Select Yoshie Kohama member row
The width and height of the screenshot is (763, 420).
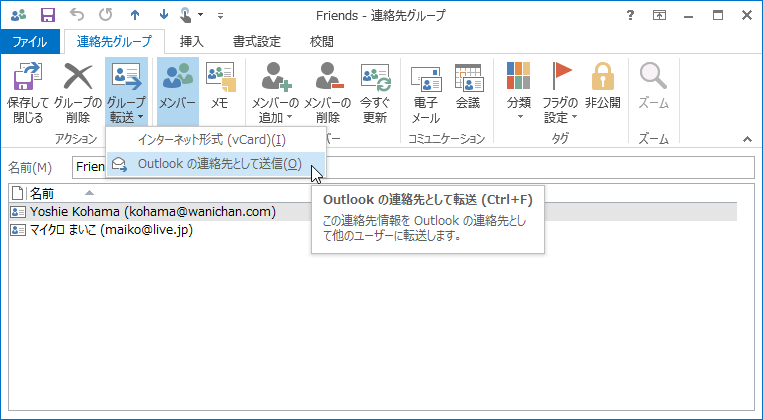(373, 212)
